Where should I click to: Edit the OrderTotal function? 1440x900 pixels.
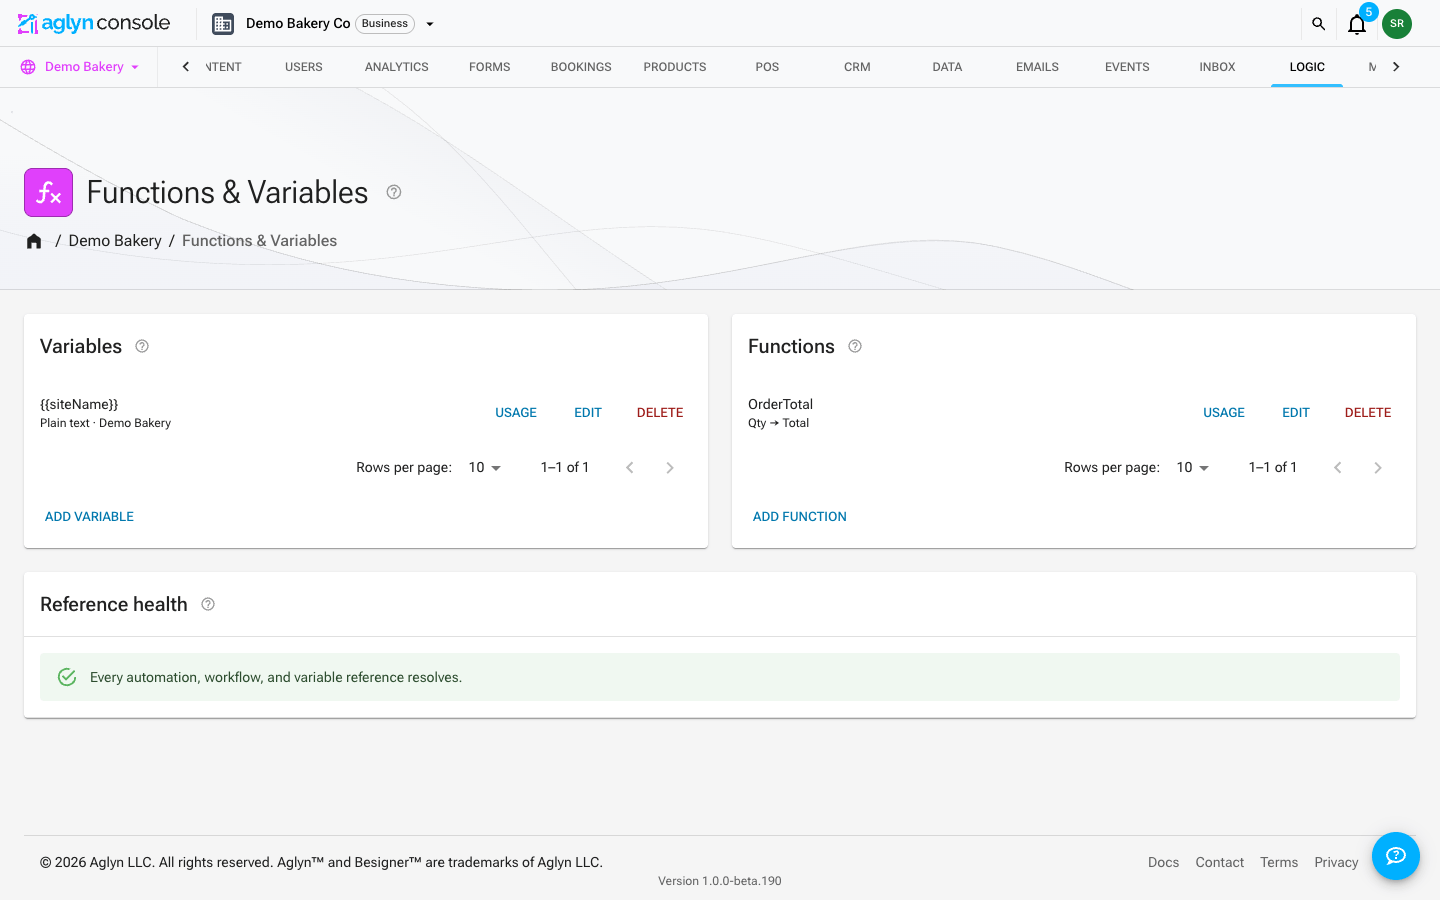(x=1296, y=413)
